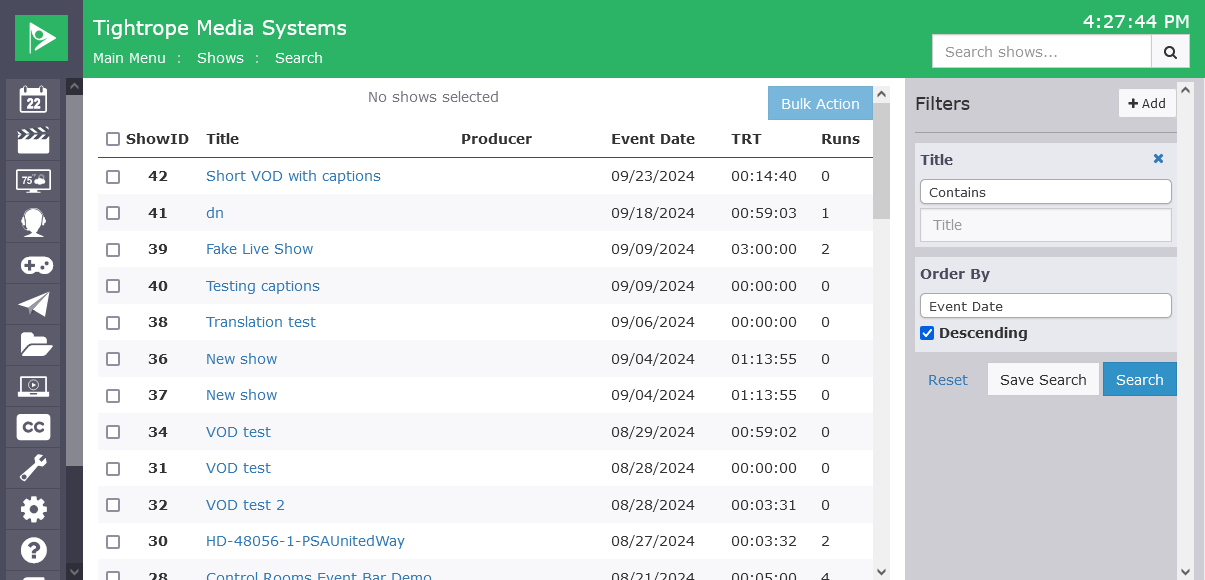Screen dimensions: 1205x580
Task: Open the Contains condition dropdown
Action: click(1045, 192)
